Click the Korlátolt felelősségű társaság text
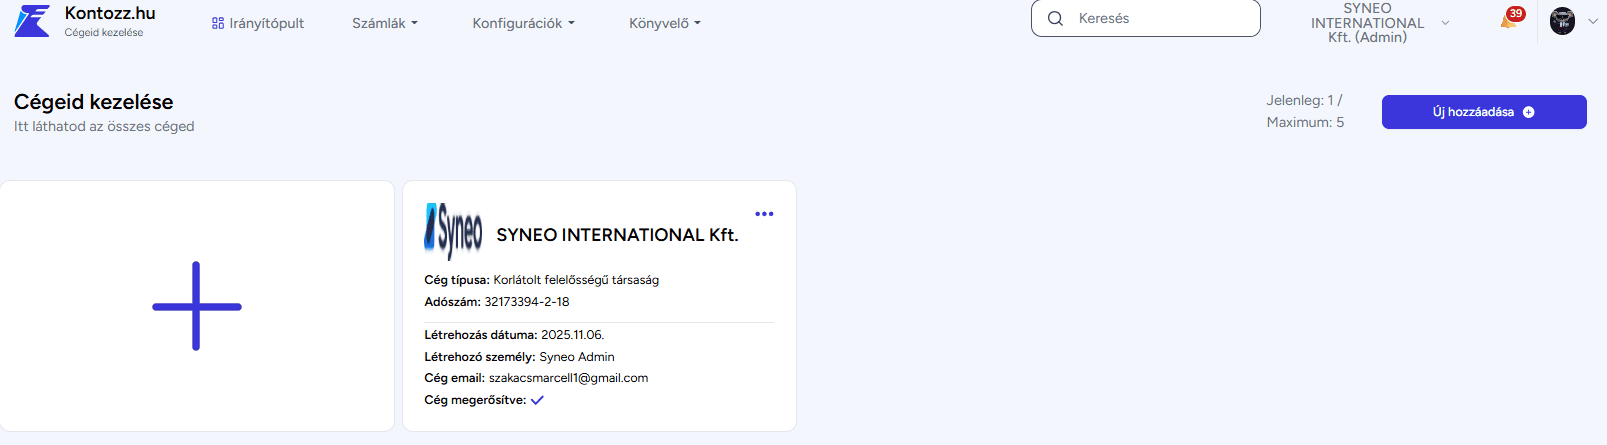This screenshot has width=1607, height=445. [576, 280]
